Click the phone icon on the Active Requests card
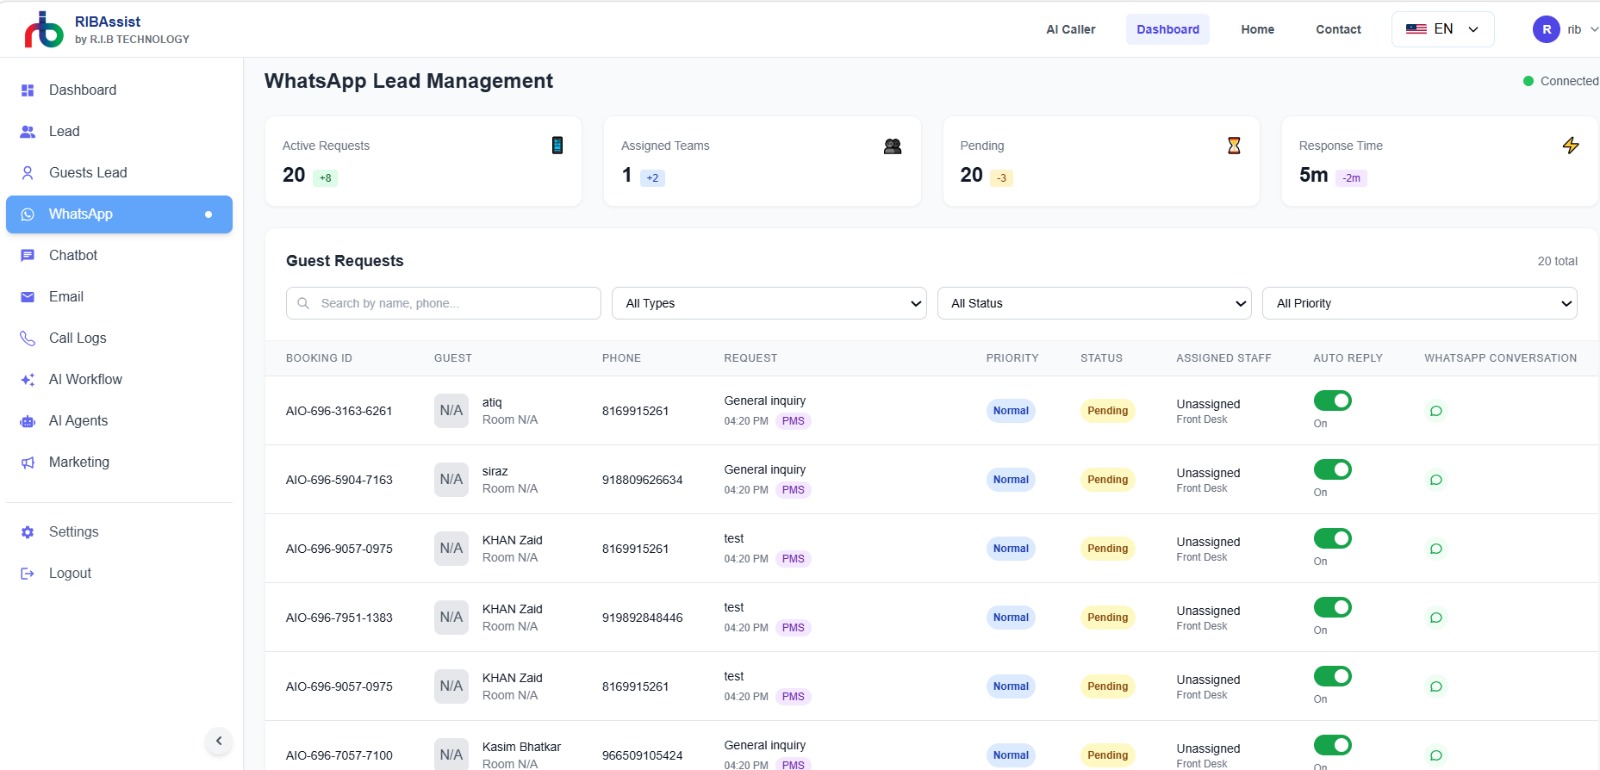 [557, 145]
